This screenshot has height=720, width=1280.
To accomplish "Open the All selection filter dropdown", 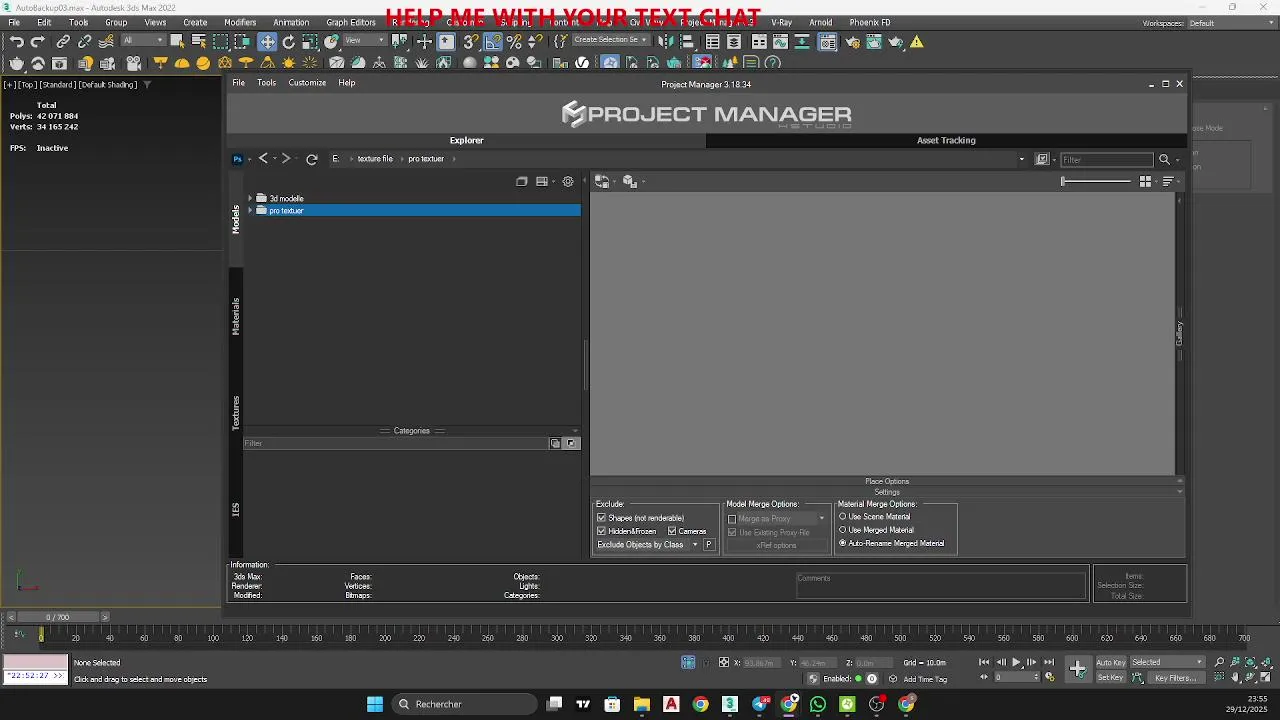I will pyautogui.click(x=143, y=41).
